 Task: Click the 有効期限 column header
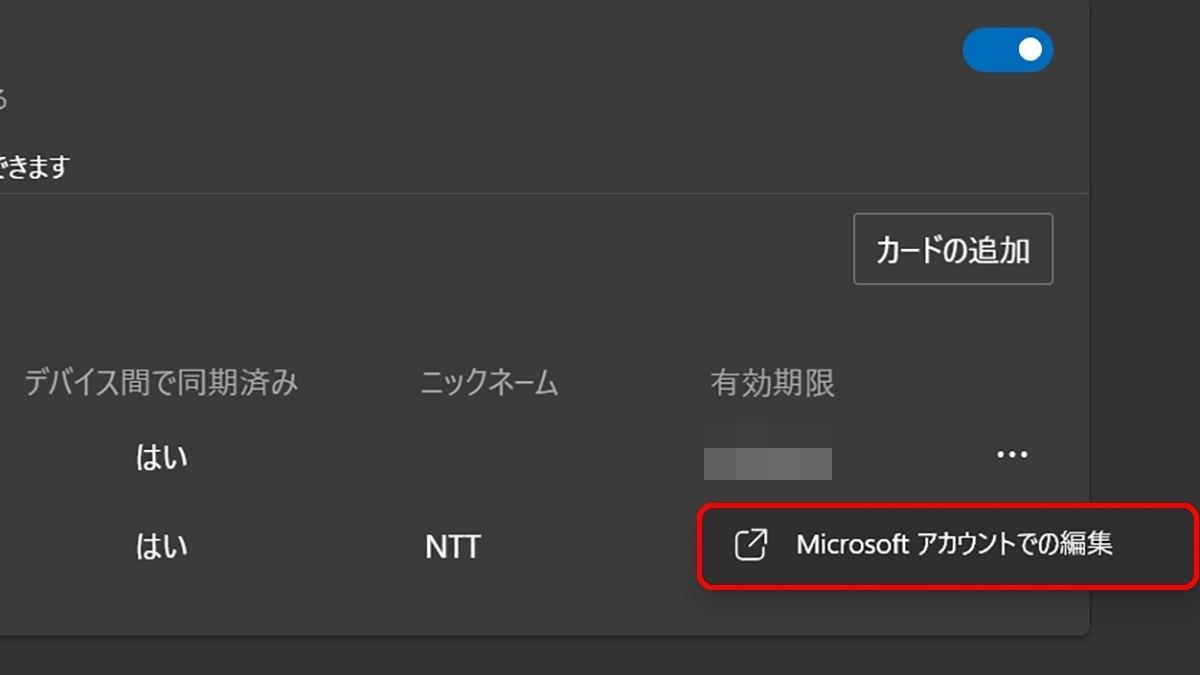(772, 382)
